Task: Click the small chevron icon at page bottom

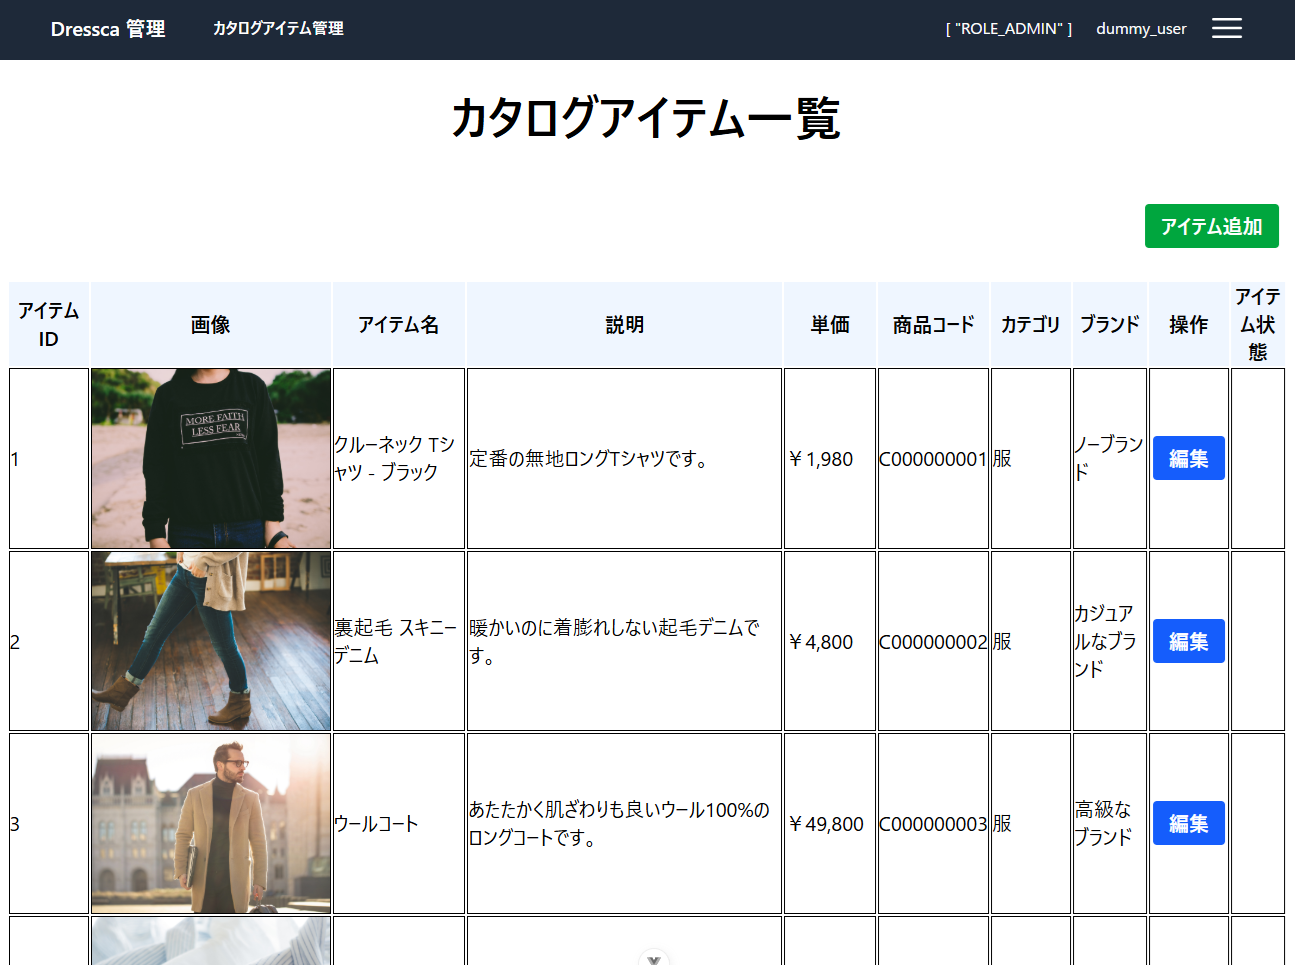Action: pyautogui.click(x=654, y=958)
